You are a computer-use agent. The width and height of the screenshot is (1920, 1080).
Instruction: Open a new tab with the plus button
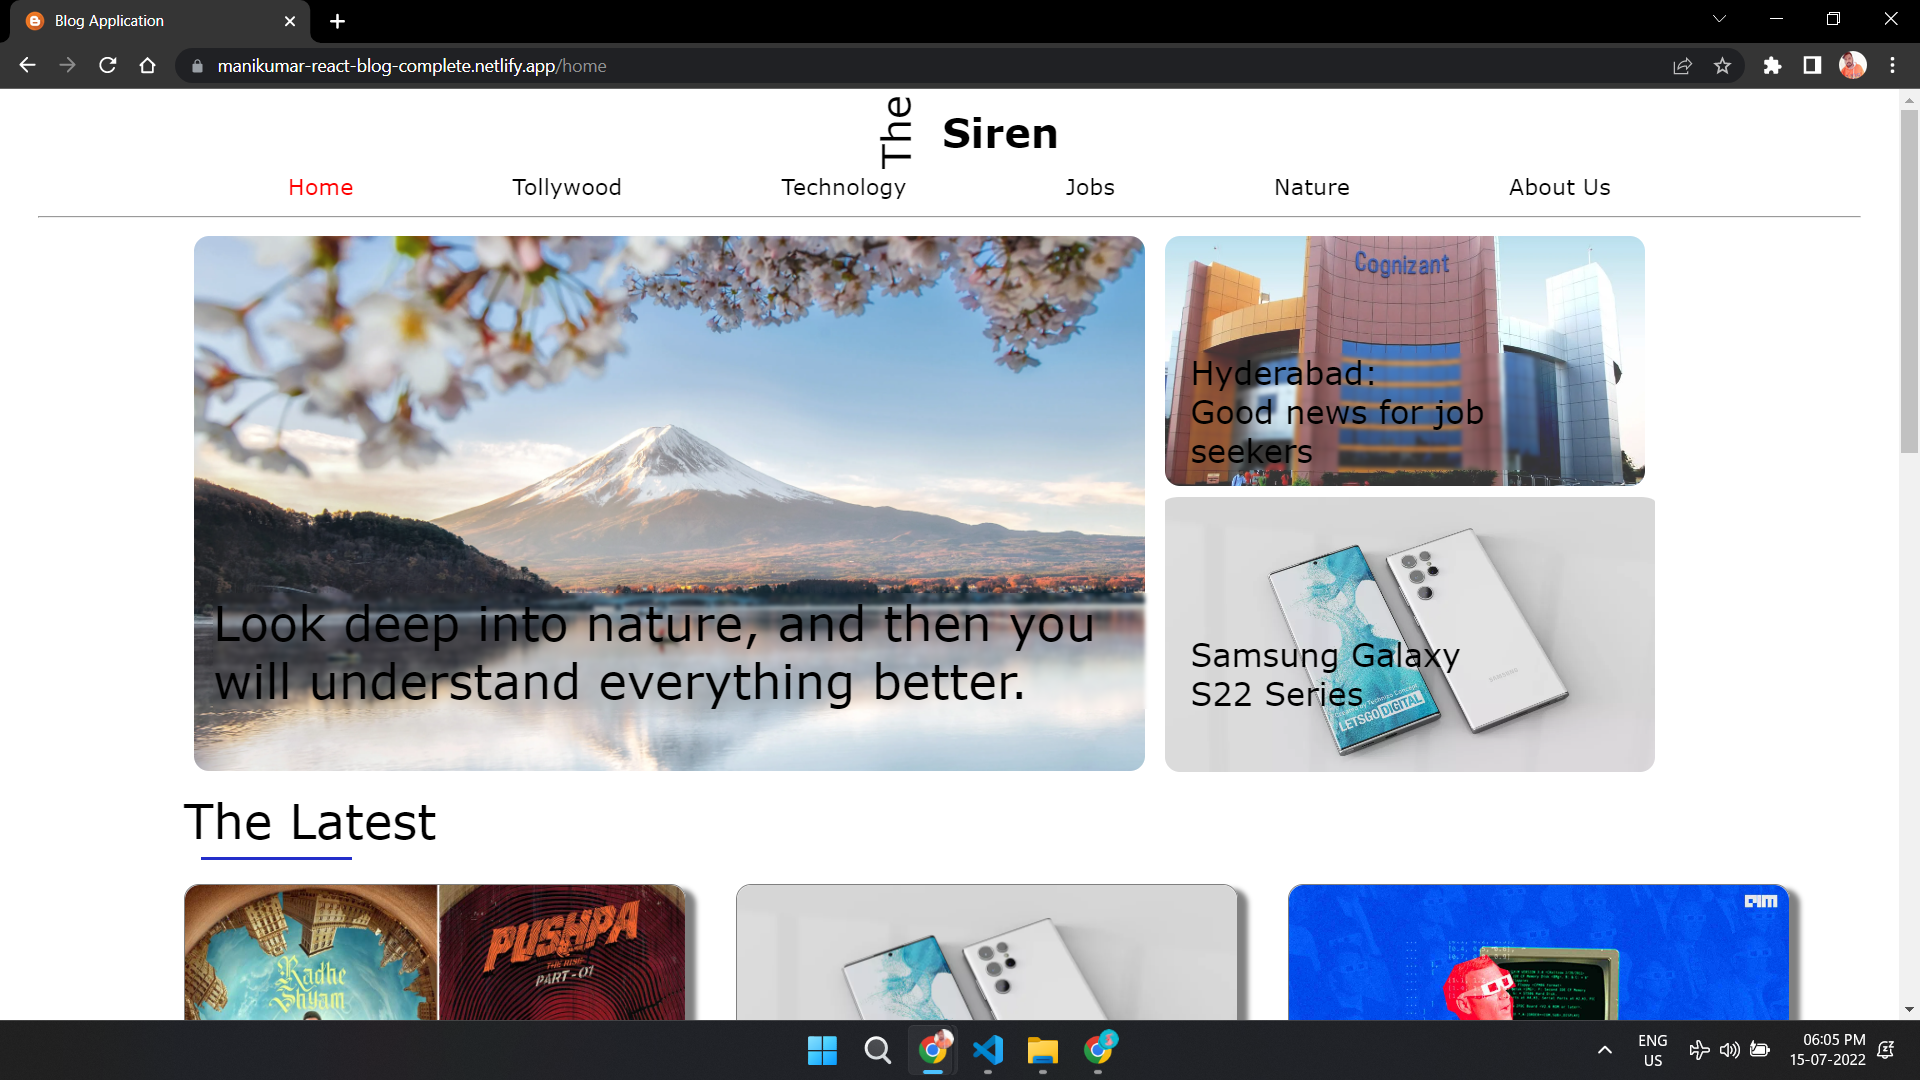[x=337, y=21]
